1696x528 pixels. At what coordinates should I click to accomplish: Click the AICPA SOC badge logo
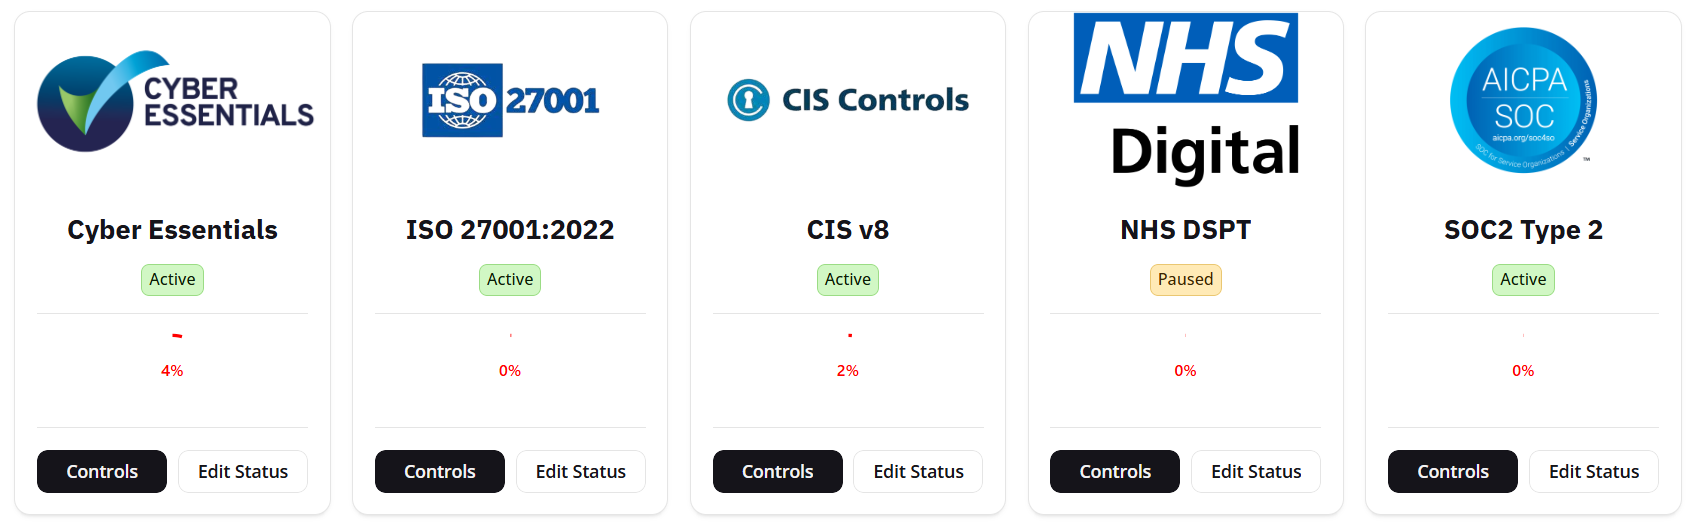(1523, 100)
